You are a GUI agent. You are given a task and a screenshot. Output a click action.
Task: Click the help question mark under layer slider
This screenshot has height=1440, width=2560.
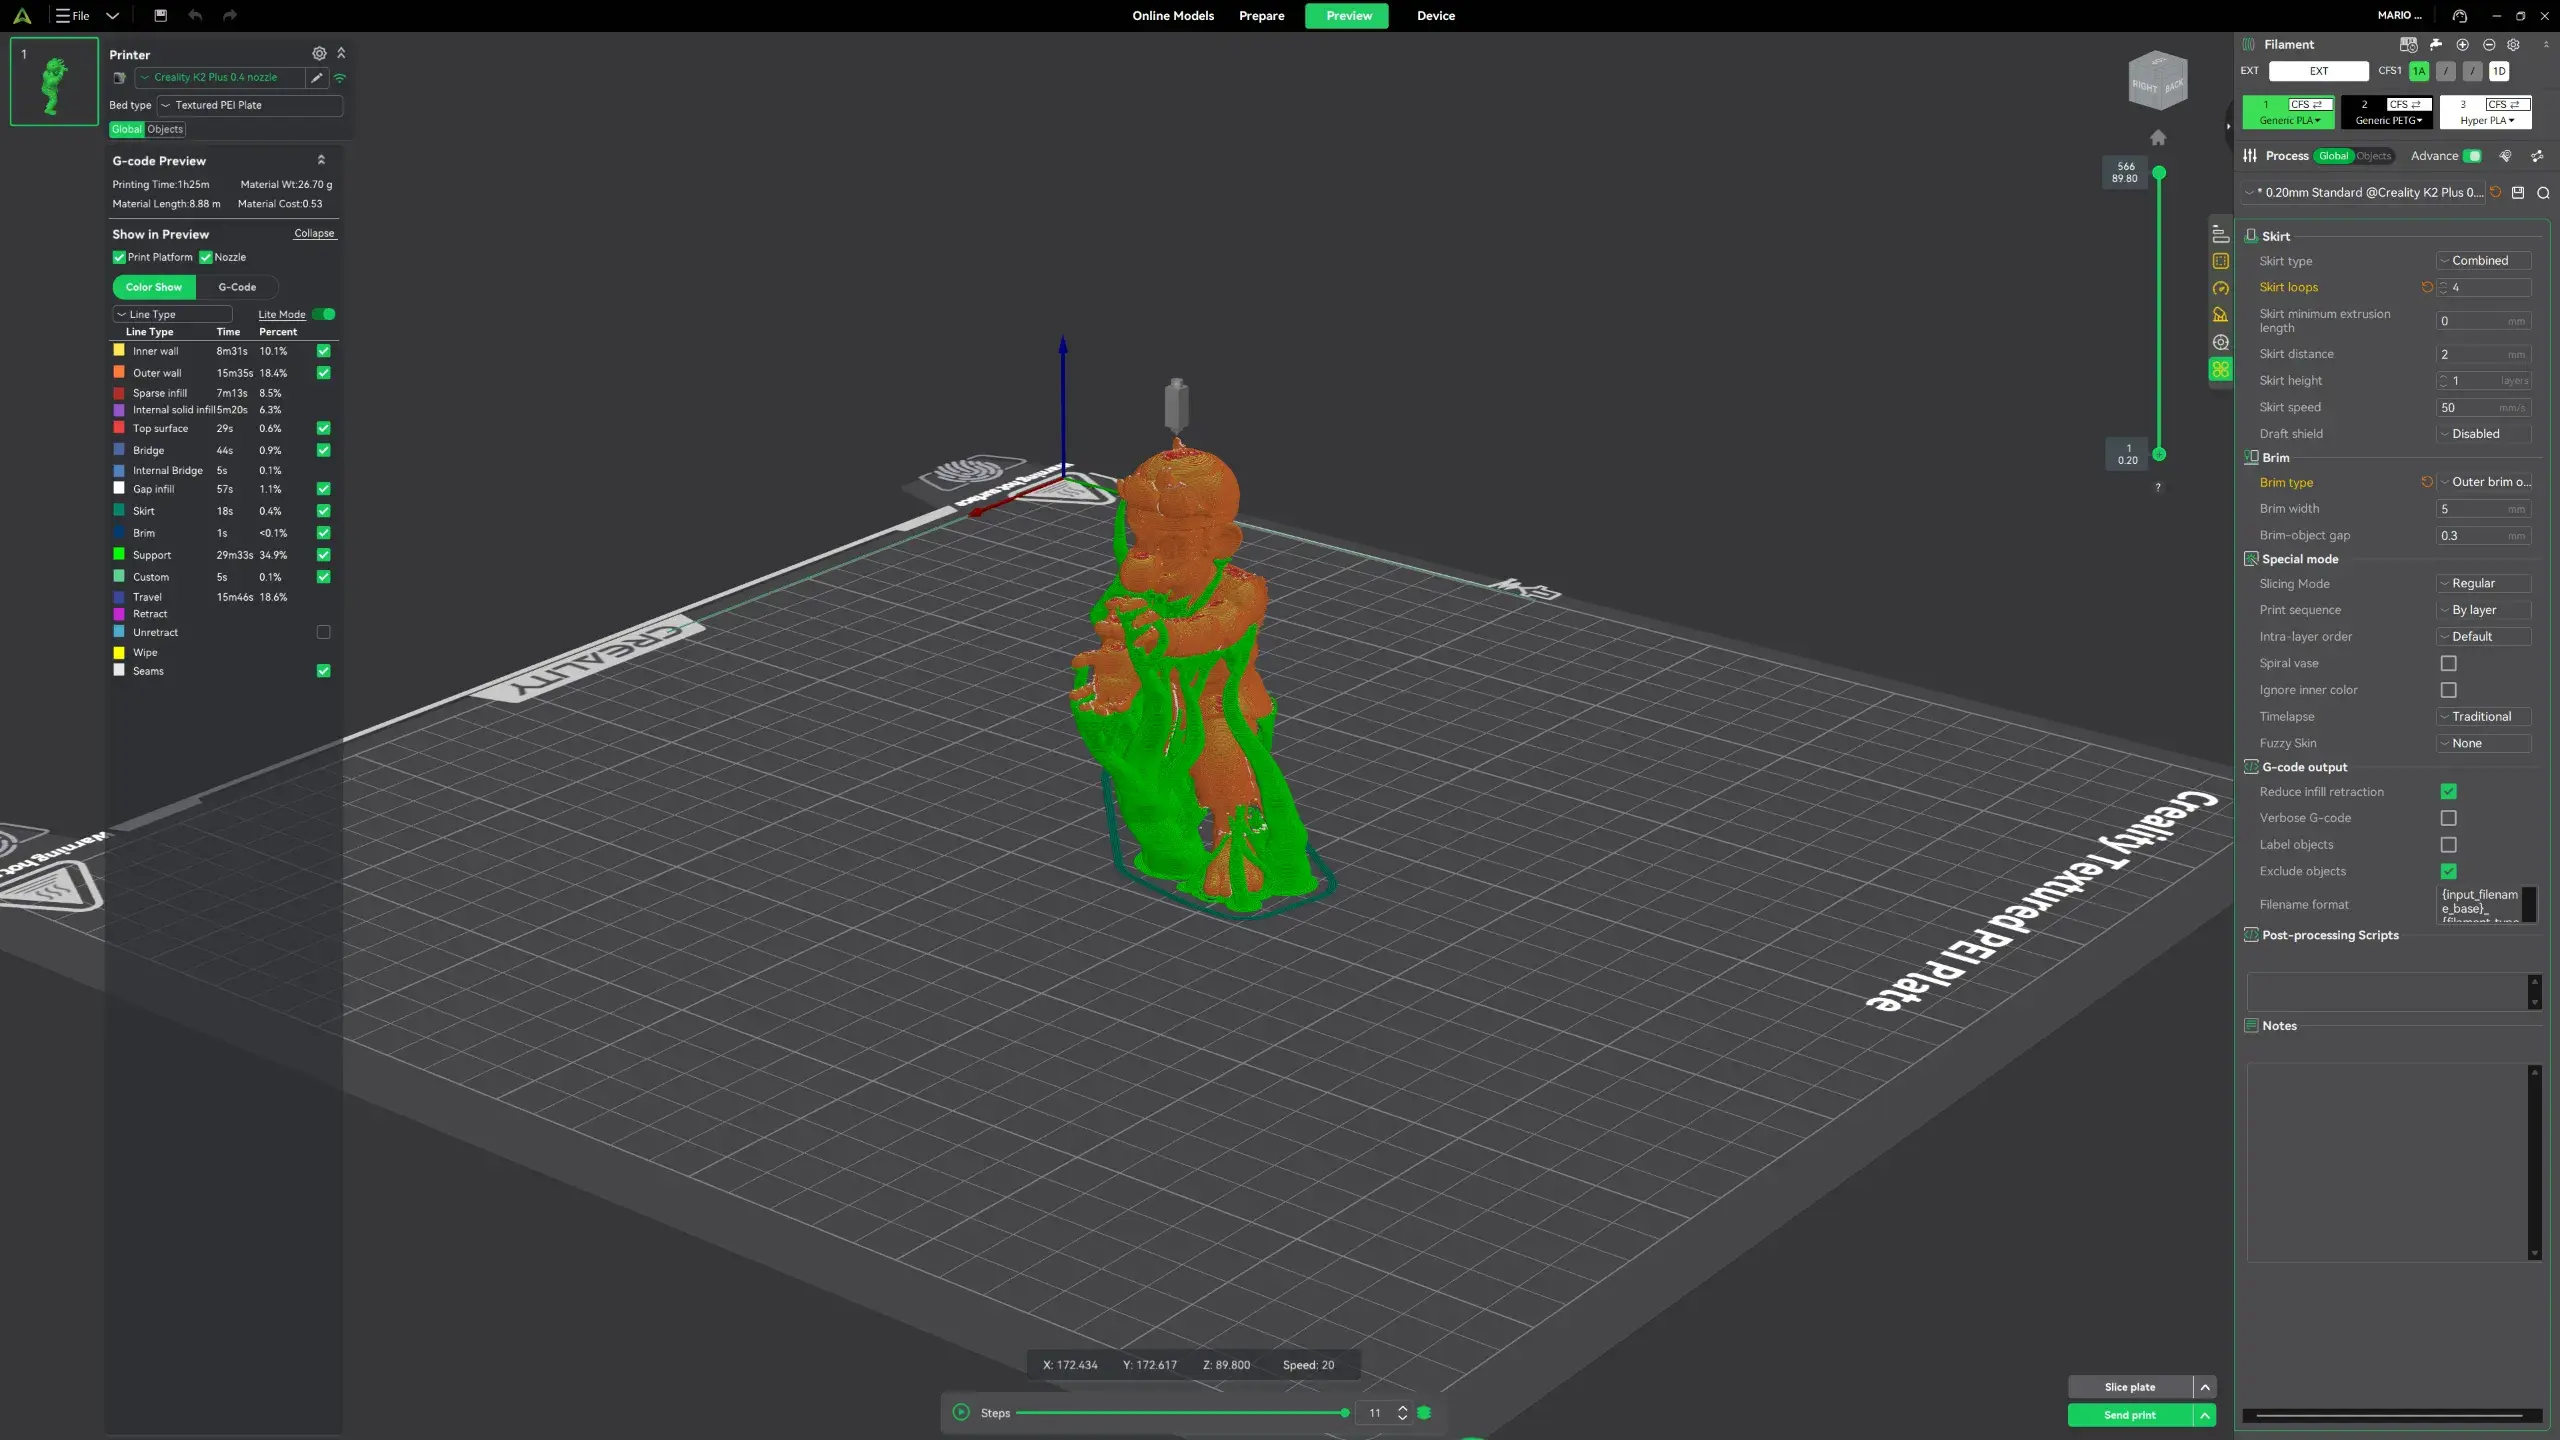pos(2158,488)
